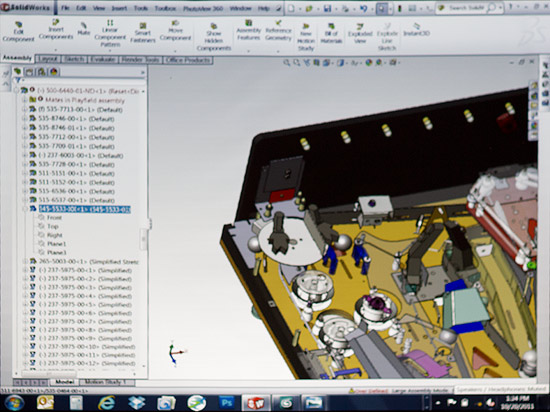550x412 pixels.
Task: Select the Plane1 item in tree
Action: (56, 244)
